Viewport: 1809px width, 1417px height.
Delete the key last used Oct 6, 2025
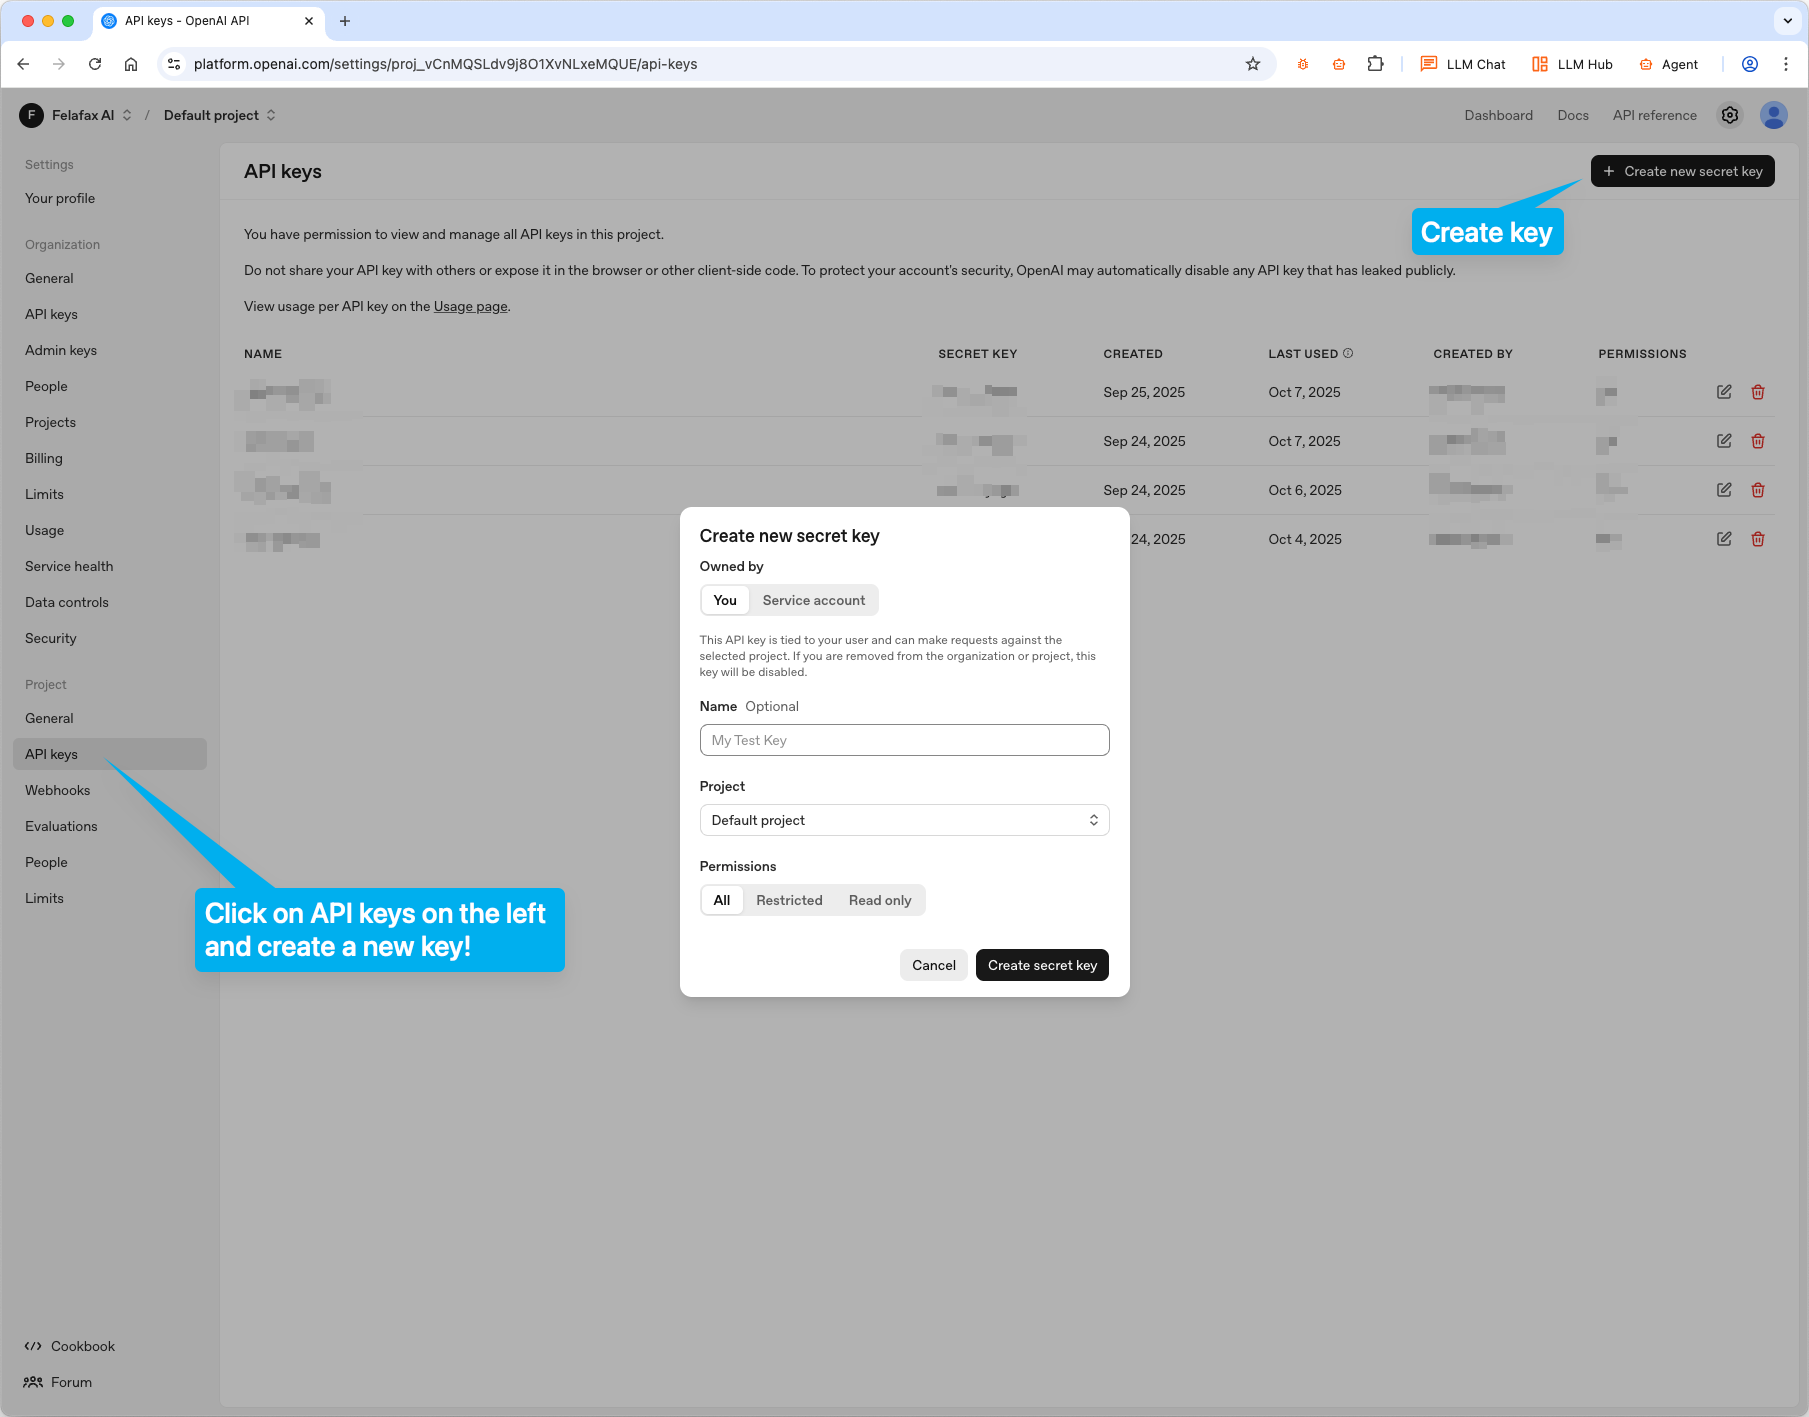click(x=1758, y=490)
